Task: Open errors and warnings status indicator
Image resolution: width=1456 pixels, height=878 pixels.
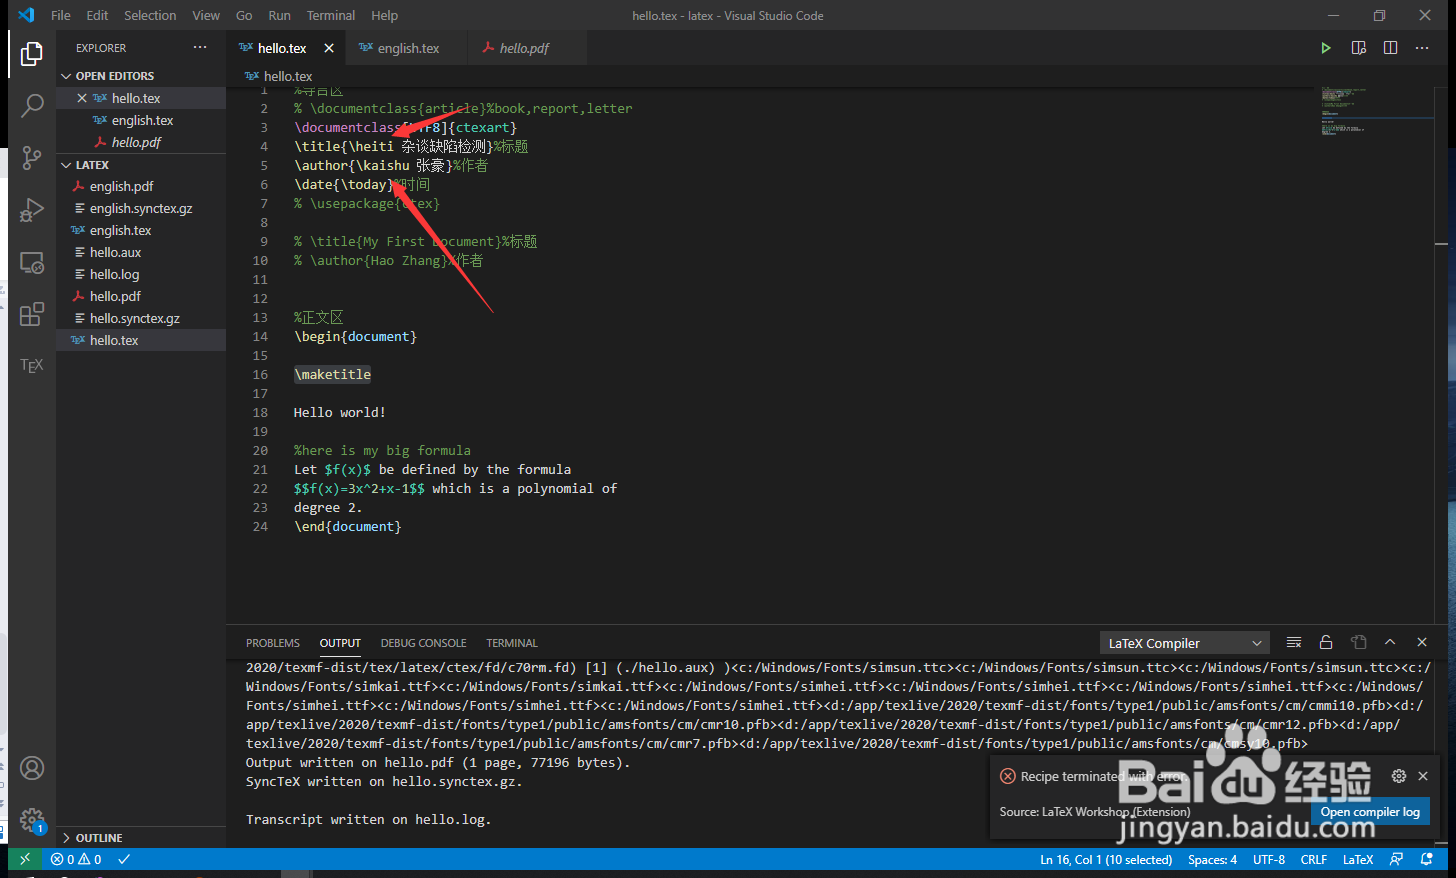Action: click(x=77, y=859)
